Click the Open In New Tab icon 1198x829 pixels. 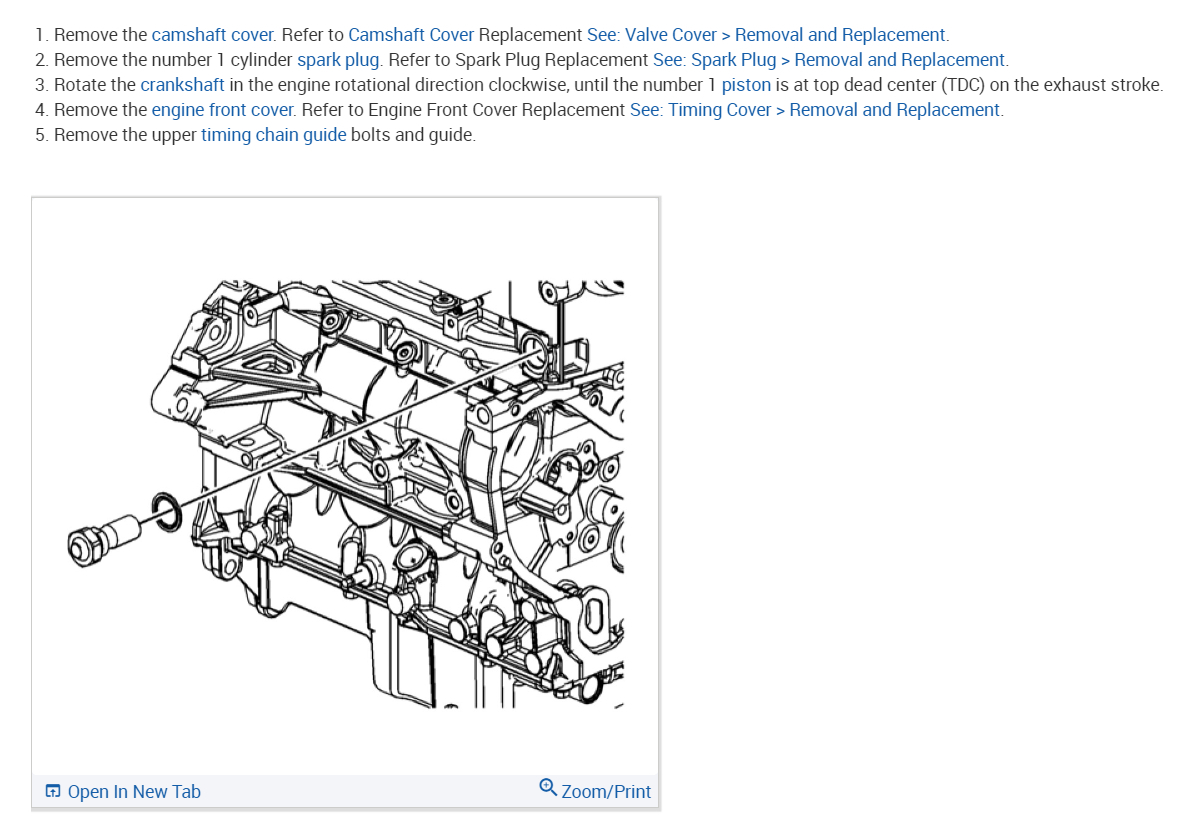tap(53, 791)
